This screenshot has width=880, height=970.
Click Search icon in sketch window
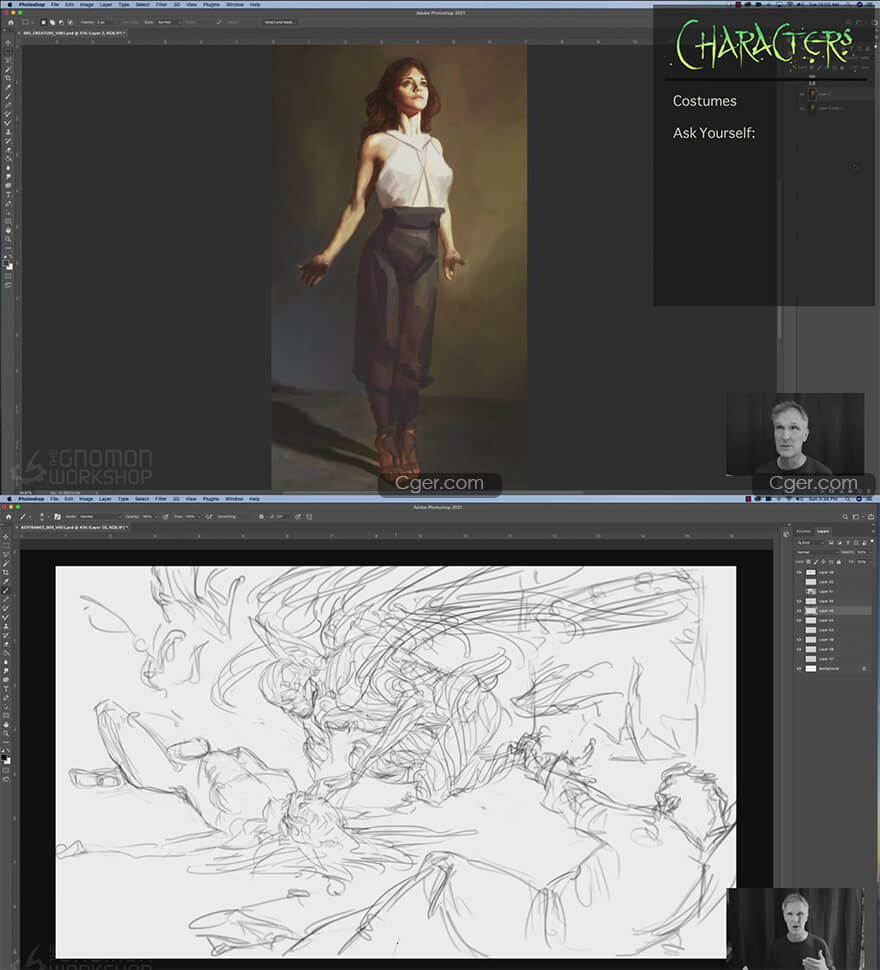(x=845, y=517)
